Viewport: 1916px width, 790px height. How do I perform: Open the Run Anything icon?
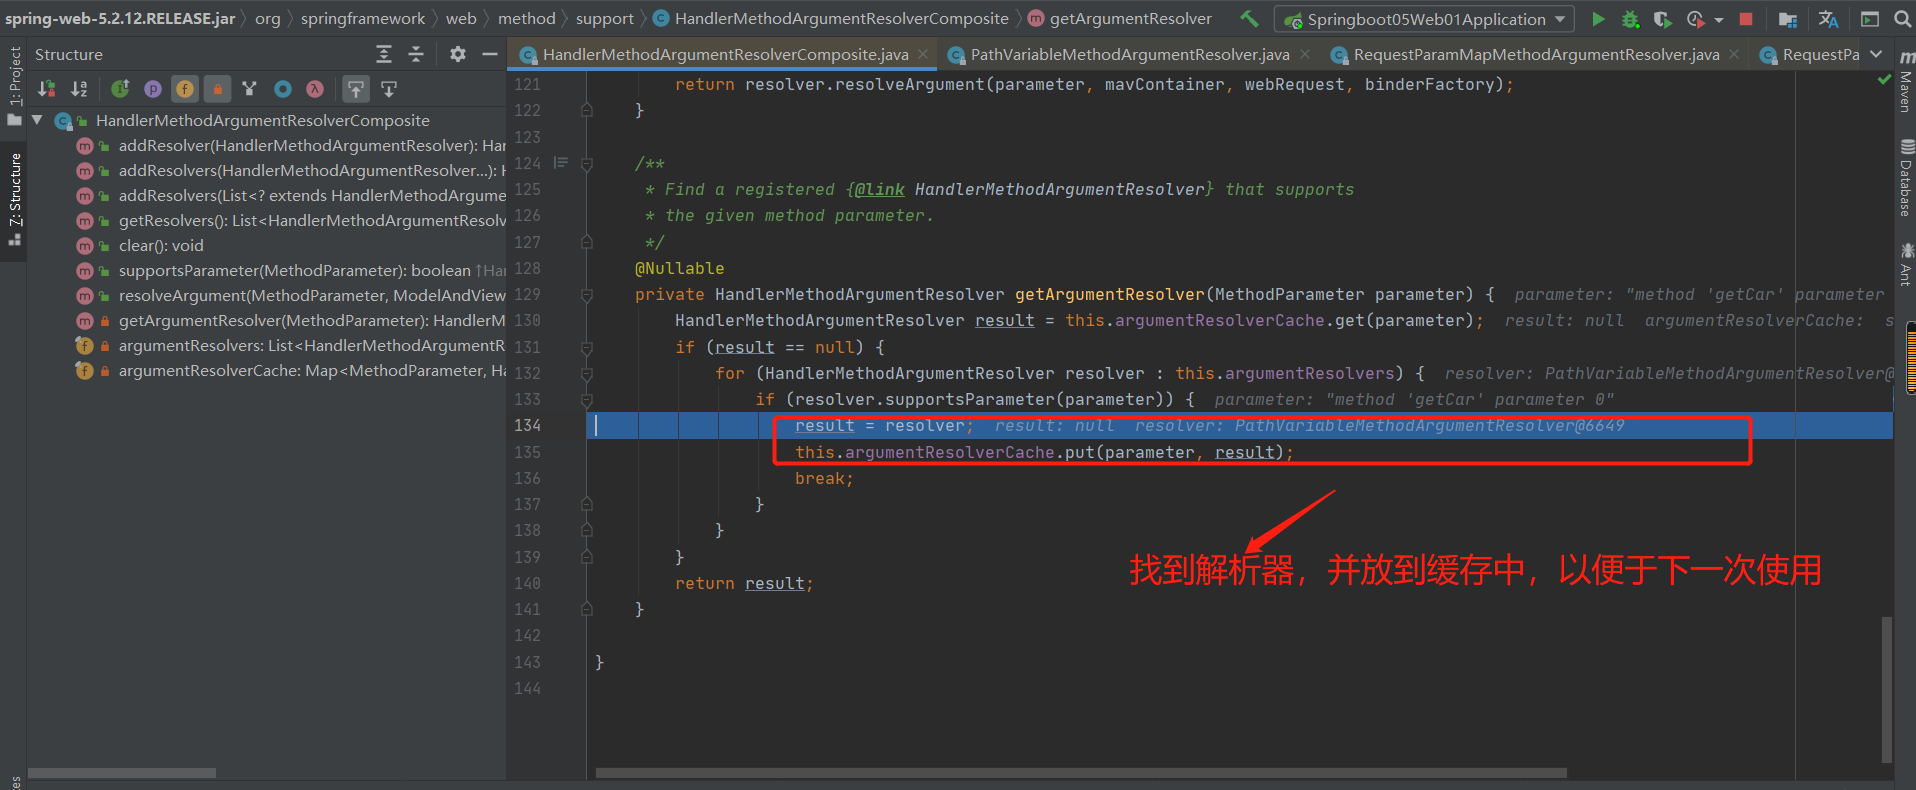(1870, 19)
